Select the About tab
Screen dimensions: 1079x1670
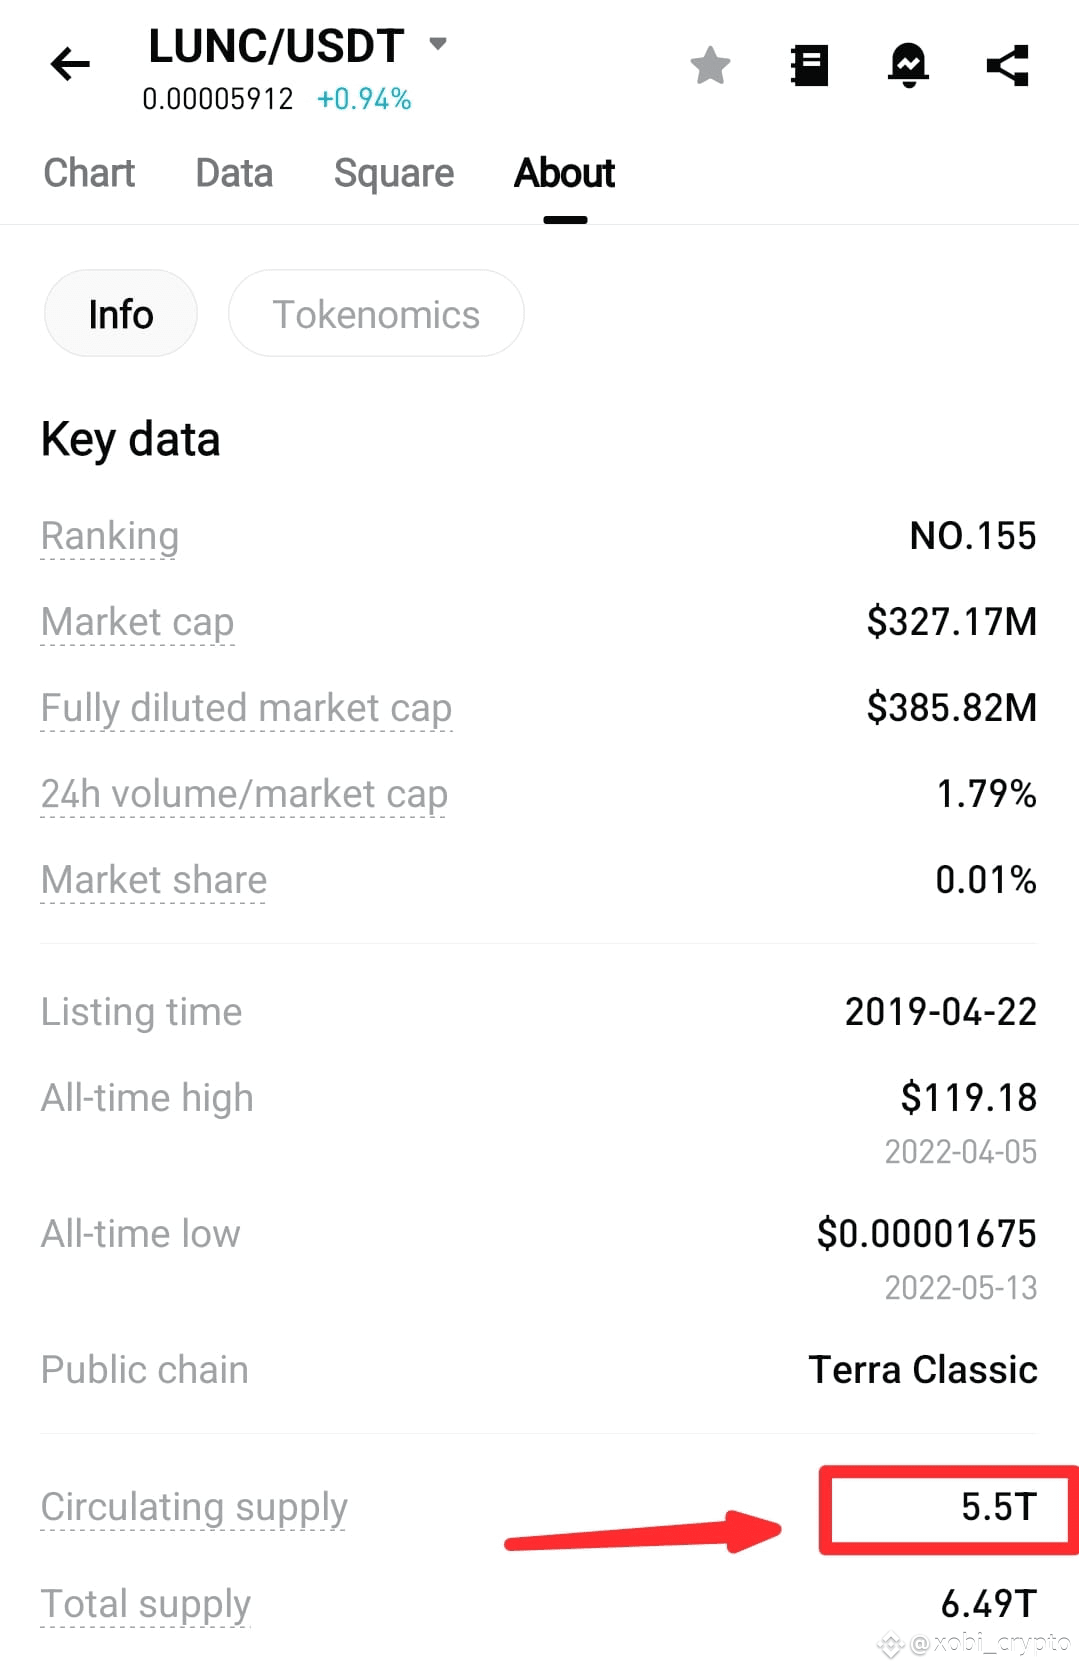click(565, 173)
